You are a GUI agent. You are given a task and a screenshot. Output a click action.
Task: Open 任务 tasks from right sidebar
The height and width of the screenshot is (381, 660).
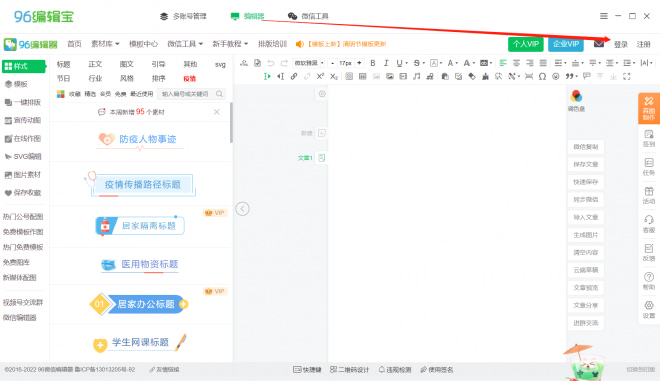point(649,167)
